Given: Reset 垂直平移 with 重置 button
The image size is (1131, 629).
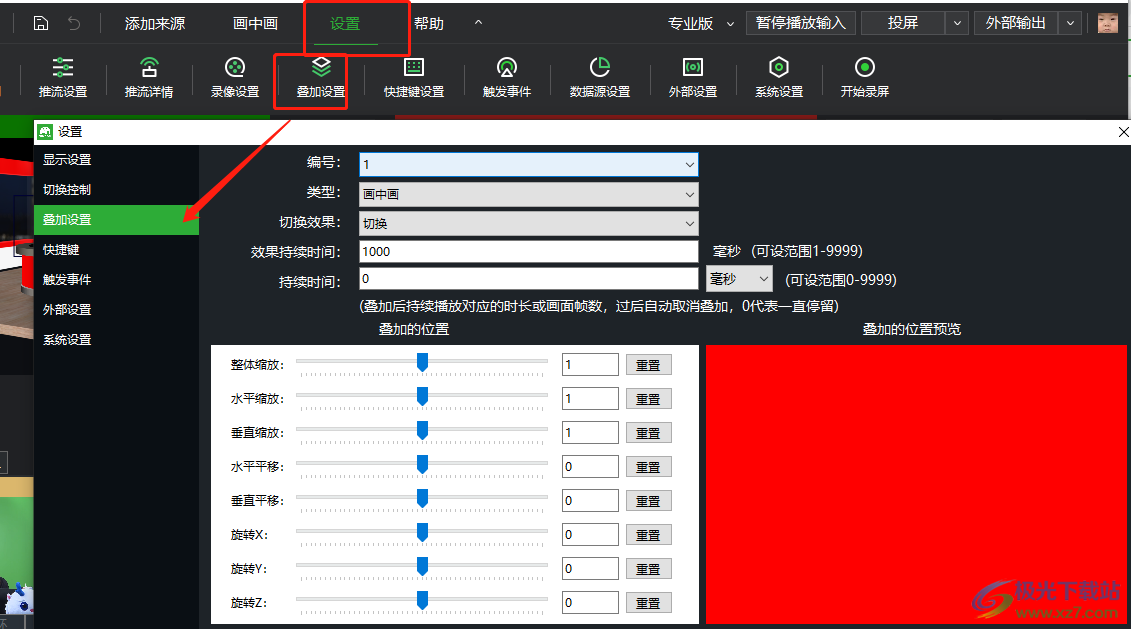Looking at the screenshot, I should 648,501.
